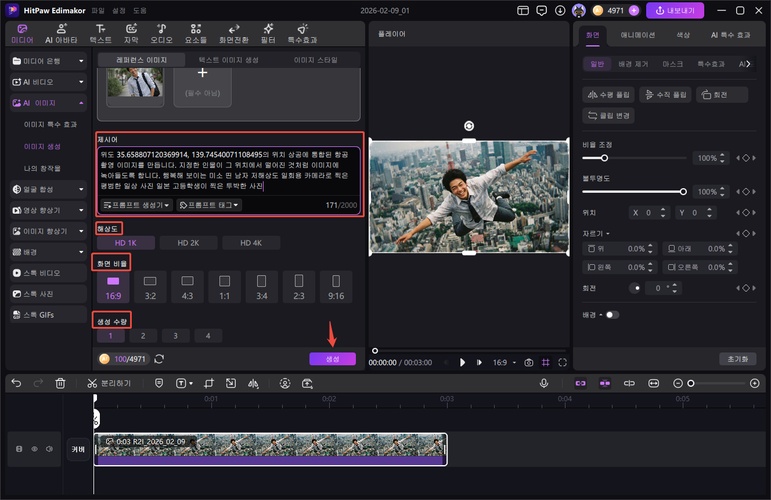Click the 내보내기 (export) button

[x=675, y=10]
